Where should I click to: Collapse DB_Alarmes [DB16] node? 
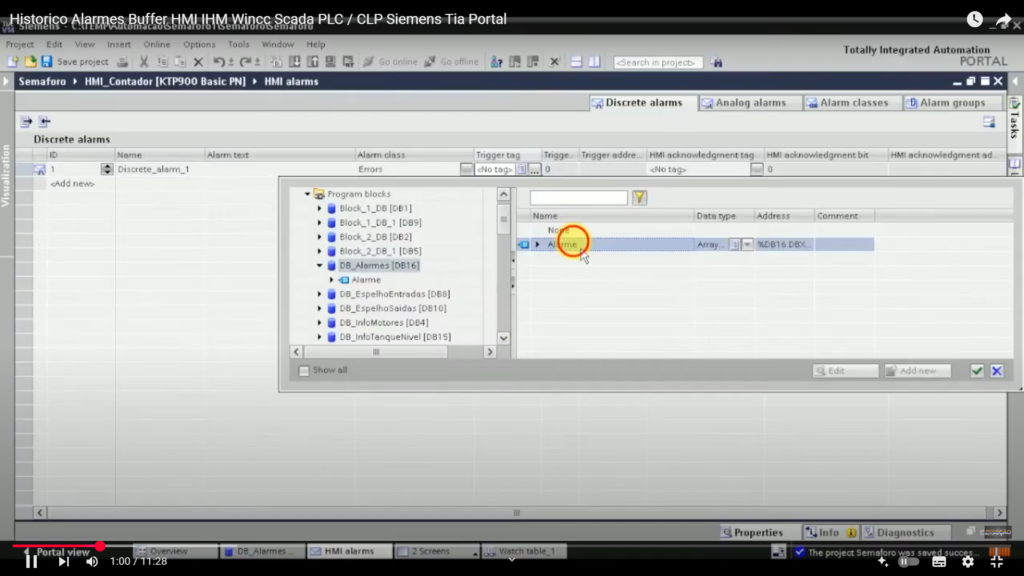(319, 265)
